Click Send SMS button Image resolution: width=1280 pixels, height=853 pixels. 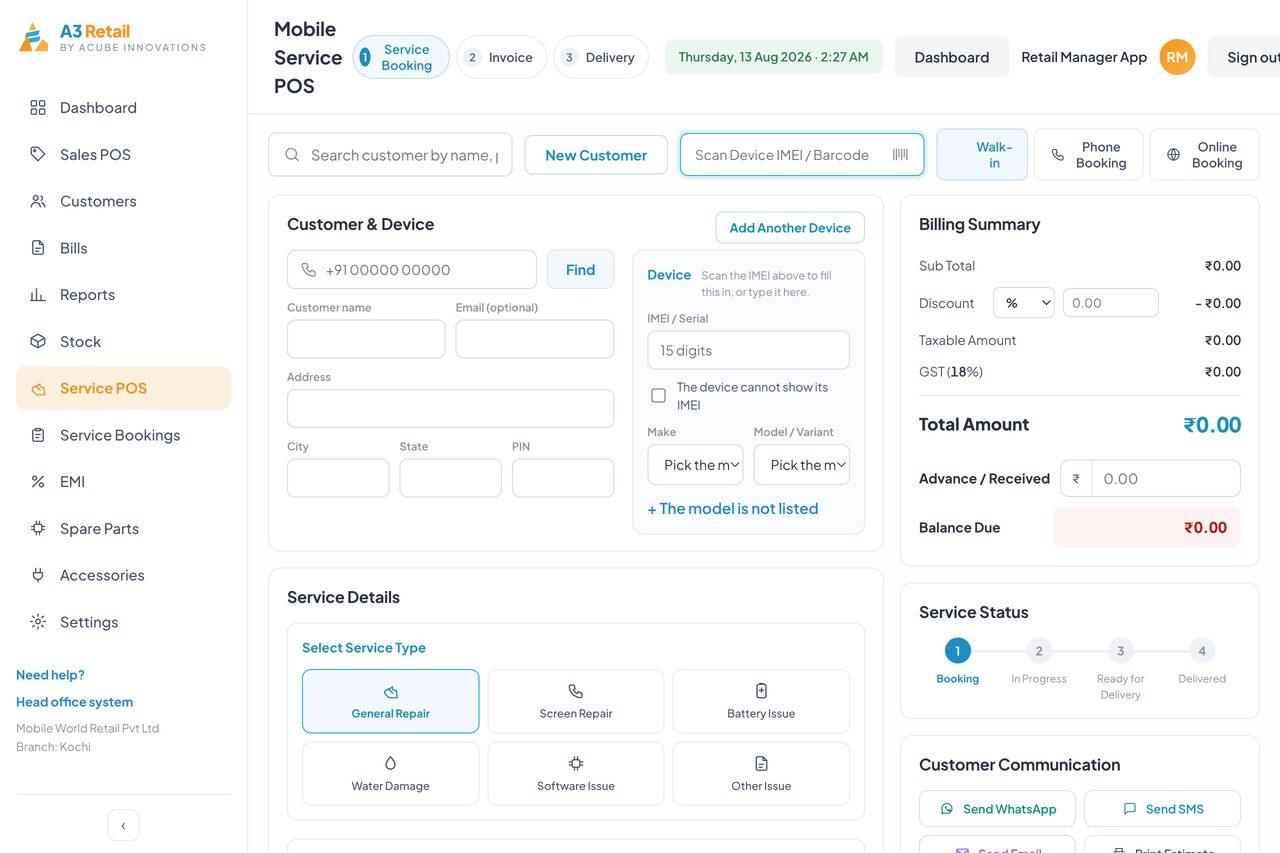[x=1163, y=809]
